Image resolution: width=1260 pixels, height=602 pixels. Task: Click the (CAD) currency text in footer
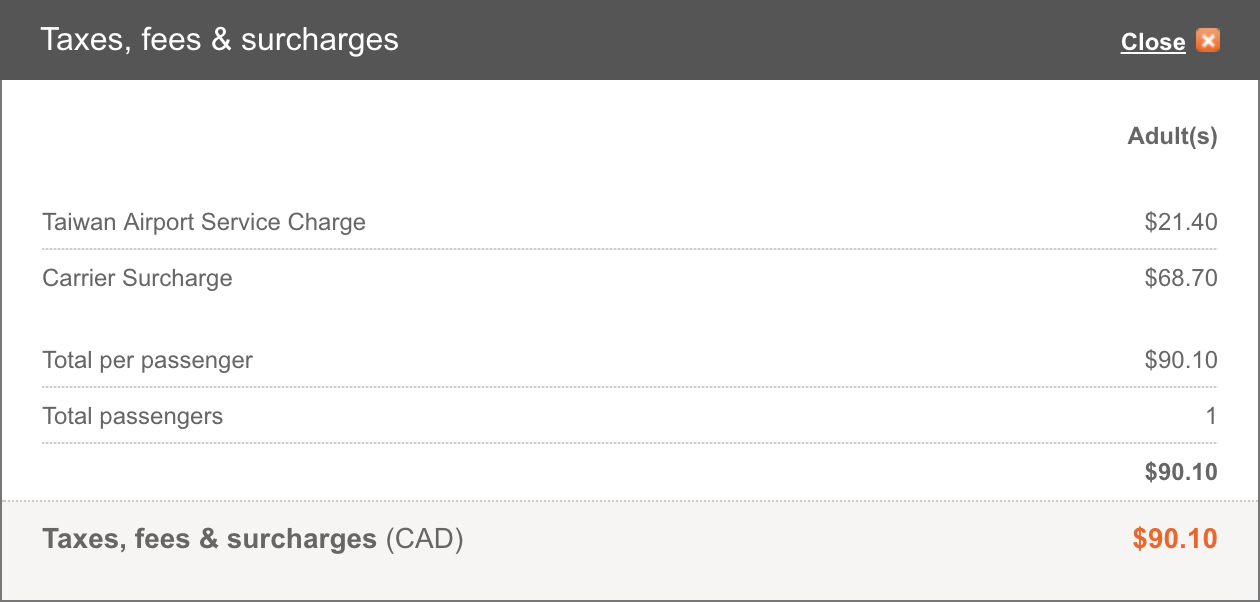tap(424, 540)
